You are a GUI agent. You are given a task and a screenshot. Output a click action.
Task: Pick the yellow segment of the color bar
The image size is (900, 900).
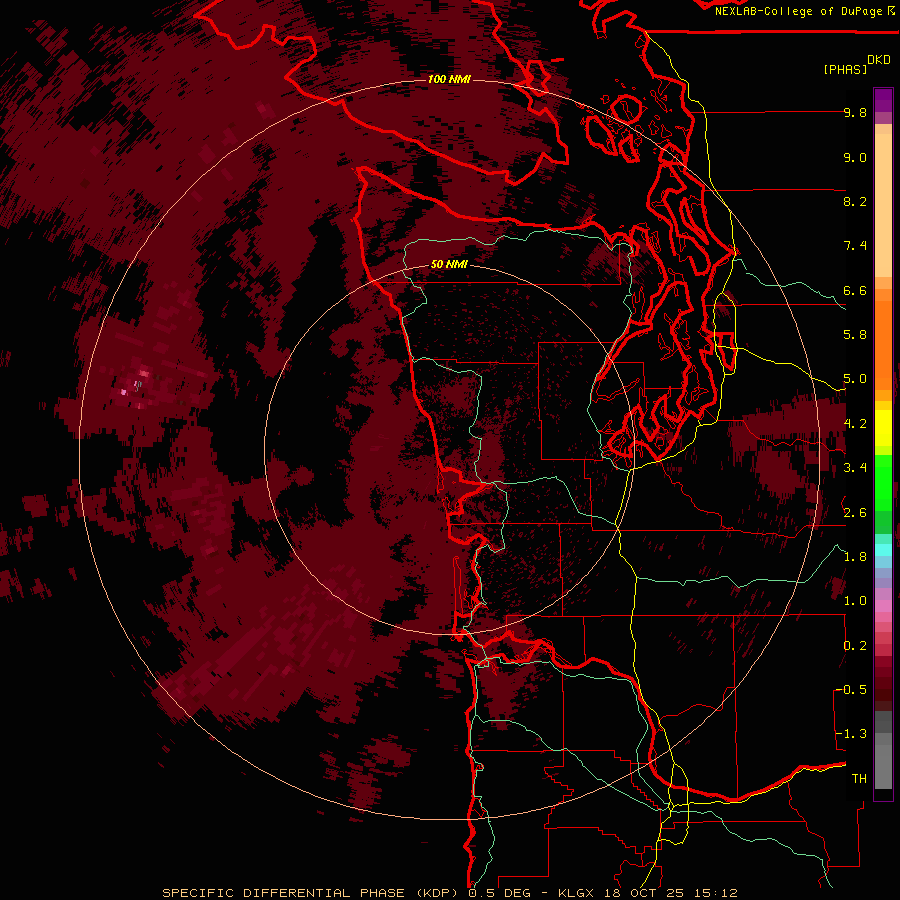pos(883,428)
